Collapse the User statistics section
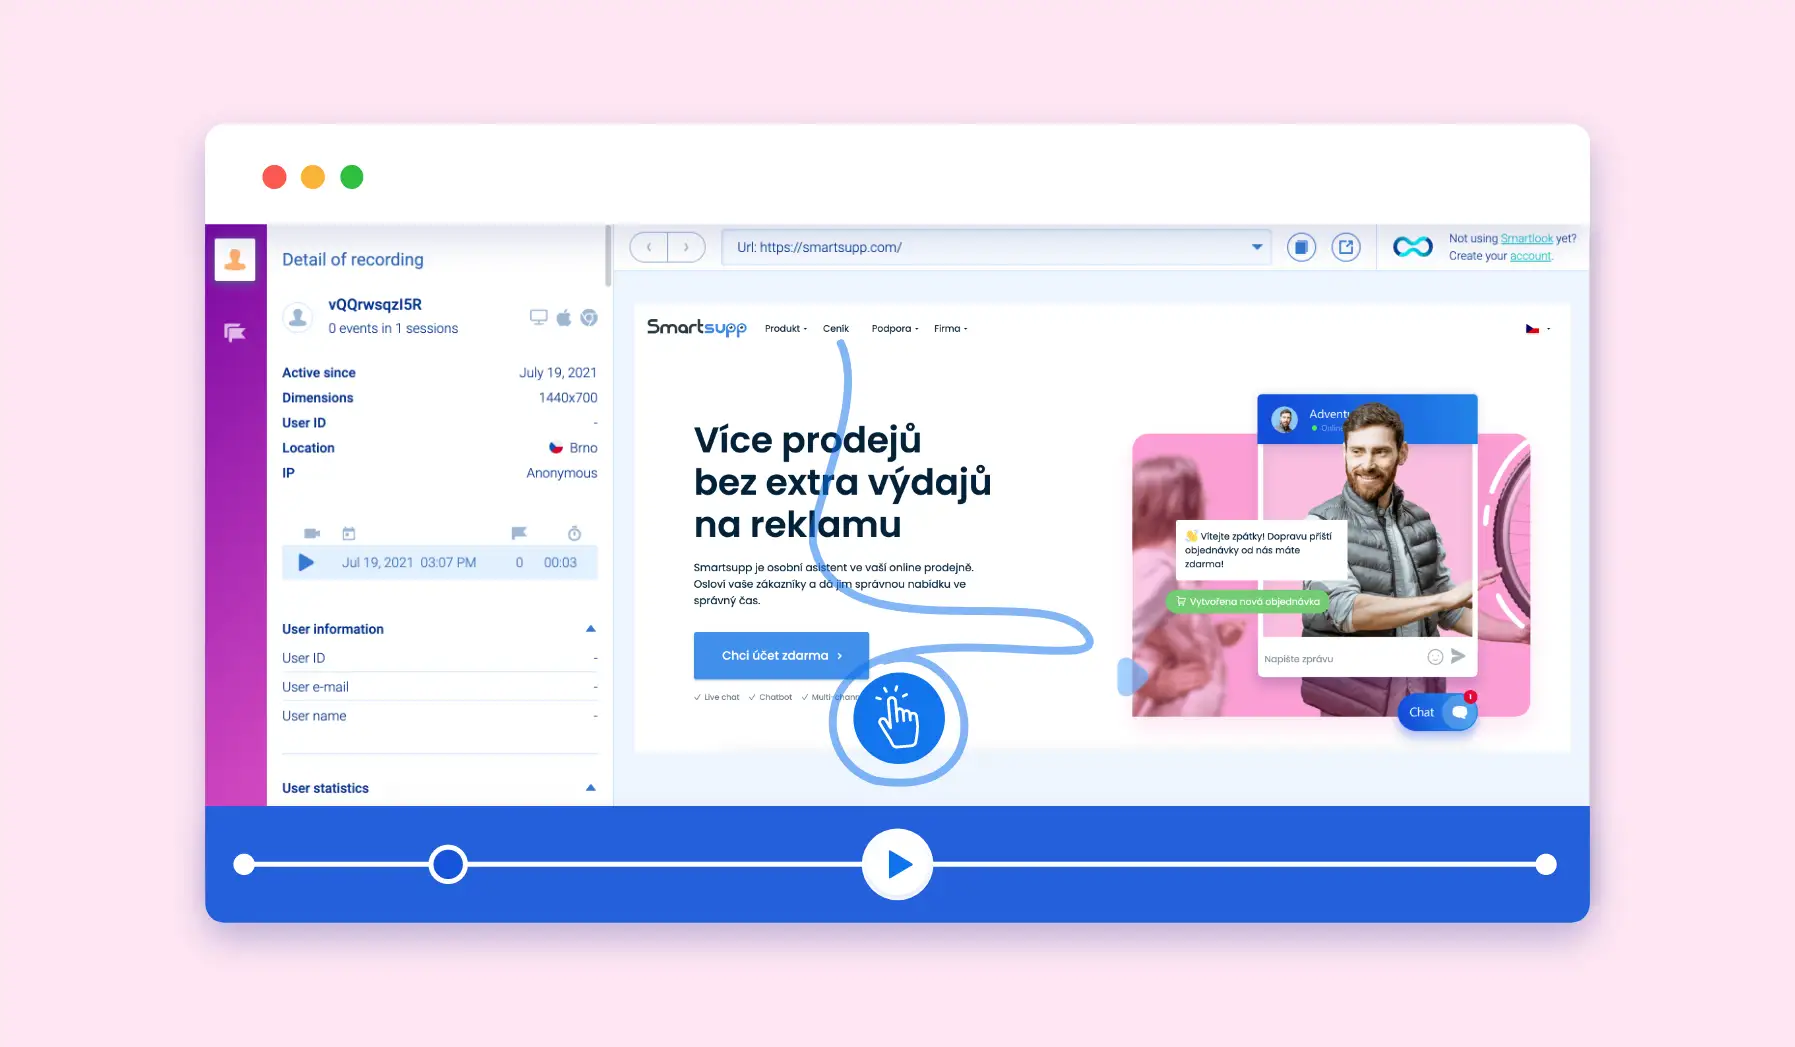 591,788
